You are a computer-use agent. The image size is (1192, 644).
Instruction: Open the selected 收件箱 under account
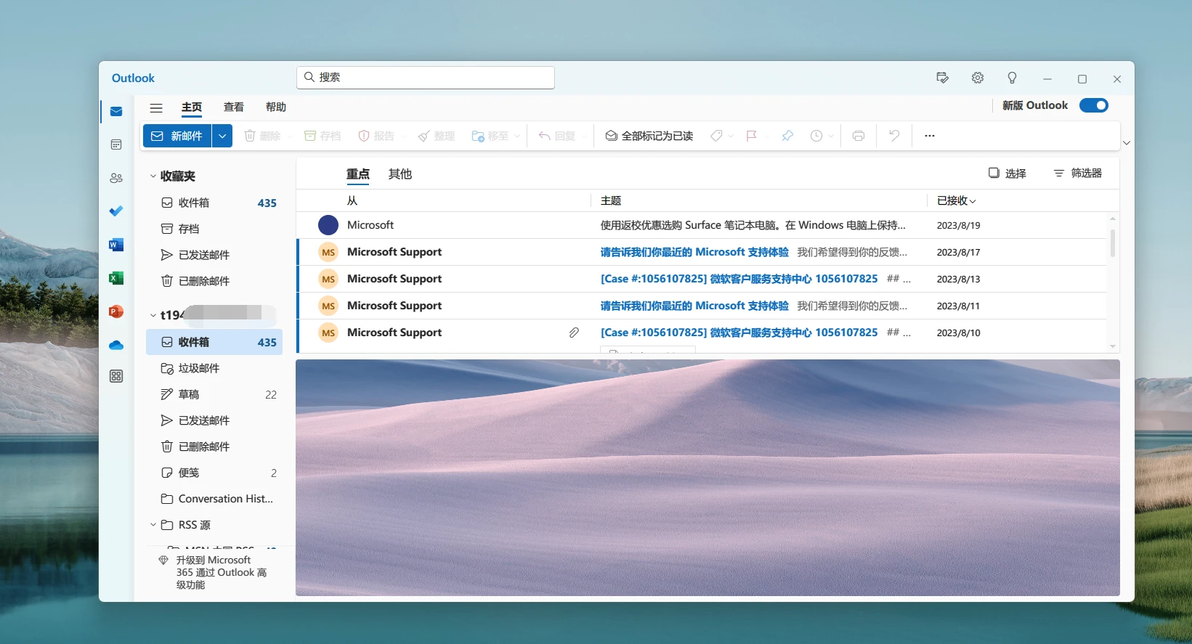[x=214, y=342]
